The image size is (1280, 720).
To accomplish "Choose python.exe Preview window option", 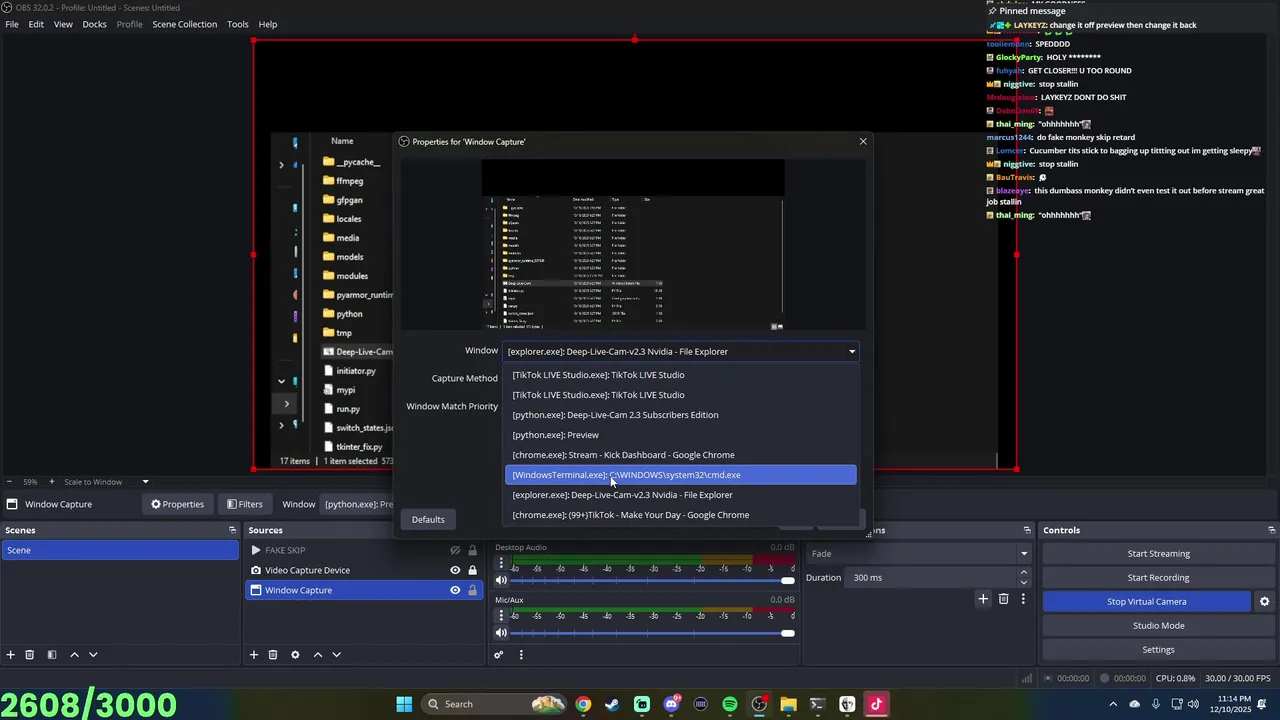I will pyautogui.click(x=681, y=435).
